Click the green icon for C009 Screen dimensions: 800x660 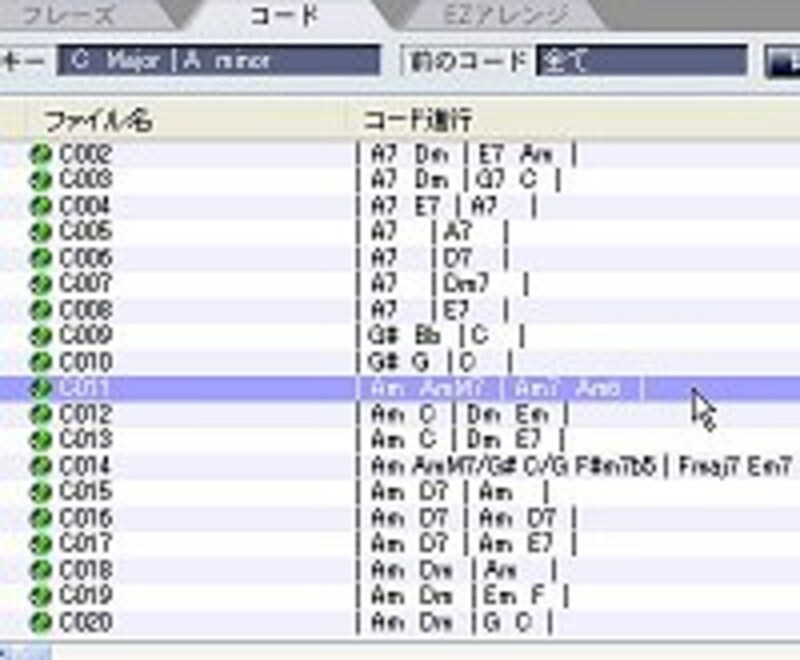(40, 336)
